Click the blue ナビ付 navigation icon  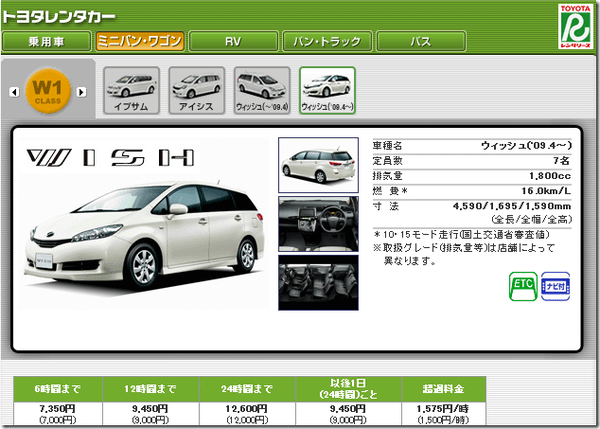pos(555,286)
